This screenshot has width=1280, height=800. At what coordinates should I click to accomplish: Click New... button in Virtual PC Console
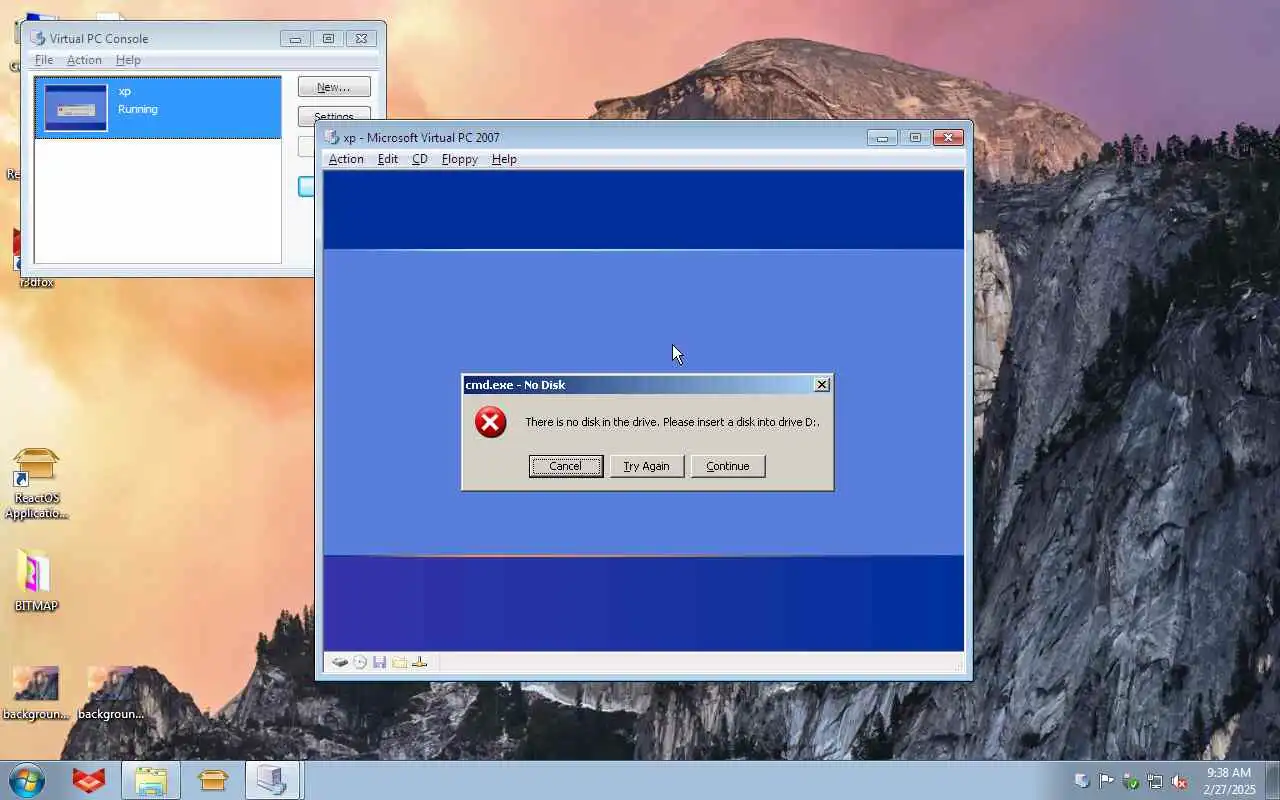334,87
